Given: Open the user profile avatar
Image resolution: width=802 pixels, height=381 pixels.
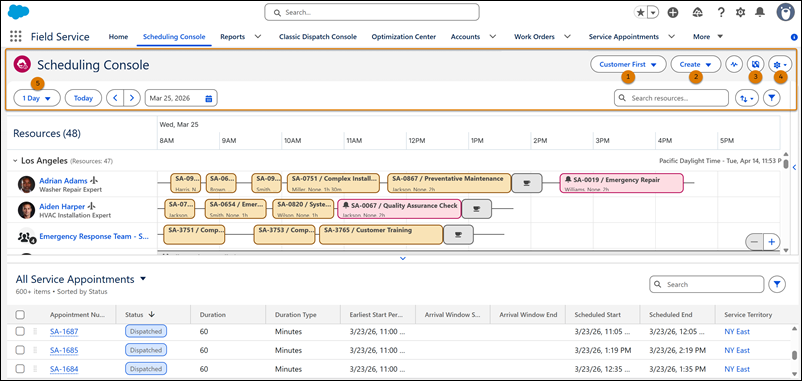Looking at the screenshot, I should pyautogui.click(x=785, y=12).
